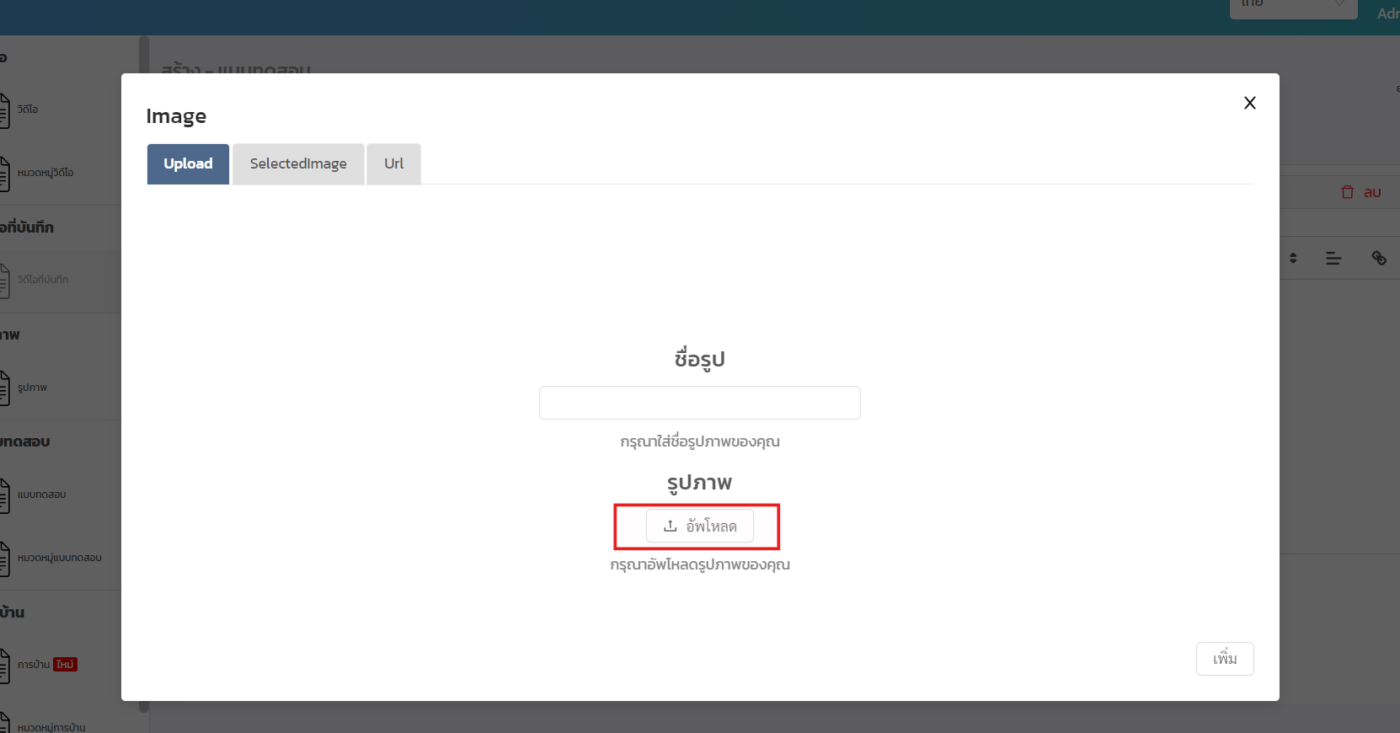Screen dimensions: 1400x733
Task: Close the Image dialog with X
Action: [x=1249, y=103]
